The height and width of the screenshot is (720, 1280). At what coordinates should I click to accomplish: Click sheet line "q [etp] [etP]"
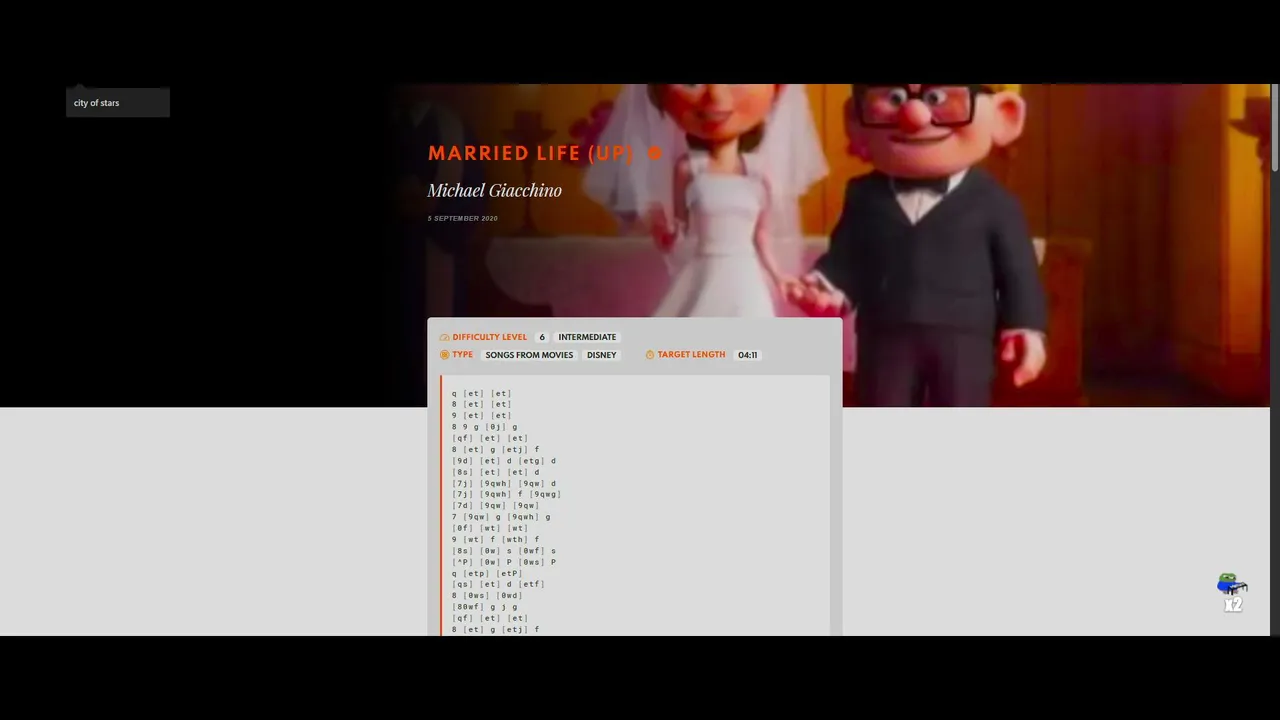(487, 573)
